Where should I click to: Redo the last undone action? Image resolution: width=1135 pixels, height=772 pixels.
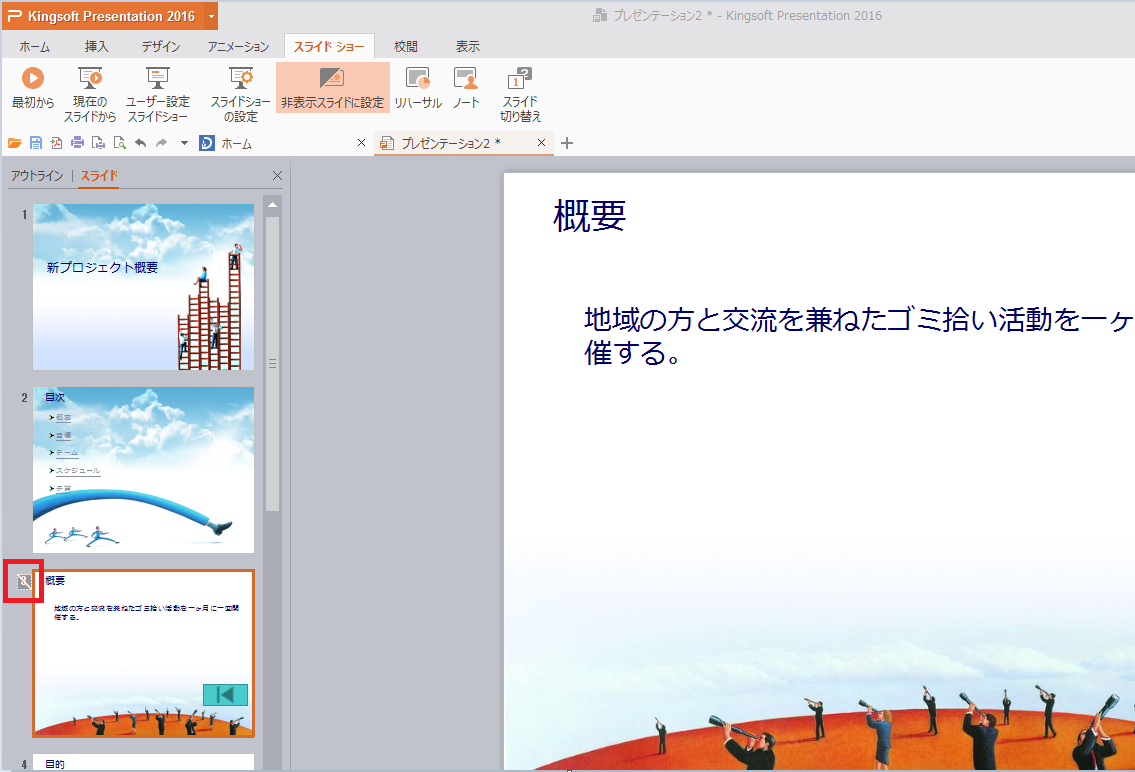[161, 143]
